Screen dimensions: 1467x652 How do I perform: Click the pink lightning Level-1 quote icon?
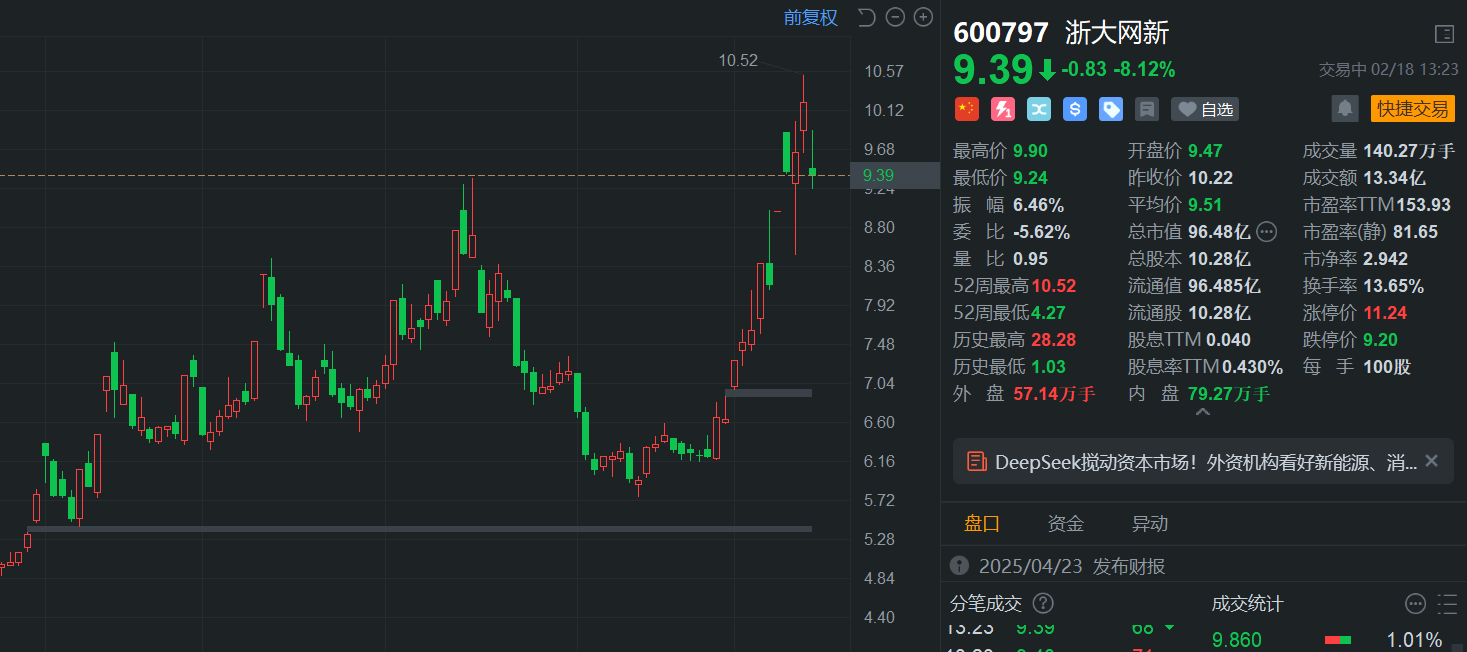pyautogui.click(x=1003, y=109)
